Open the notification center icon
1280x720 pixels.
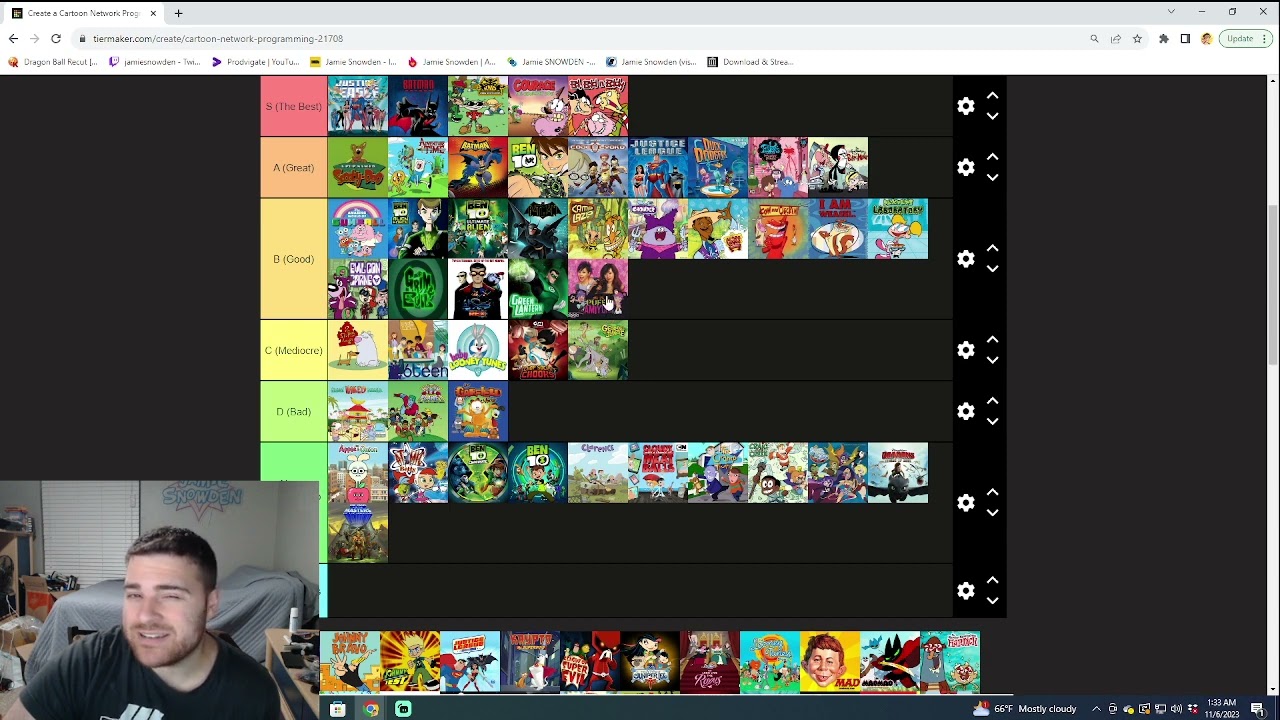(x=1258, y=709)
